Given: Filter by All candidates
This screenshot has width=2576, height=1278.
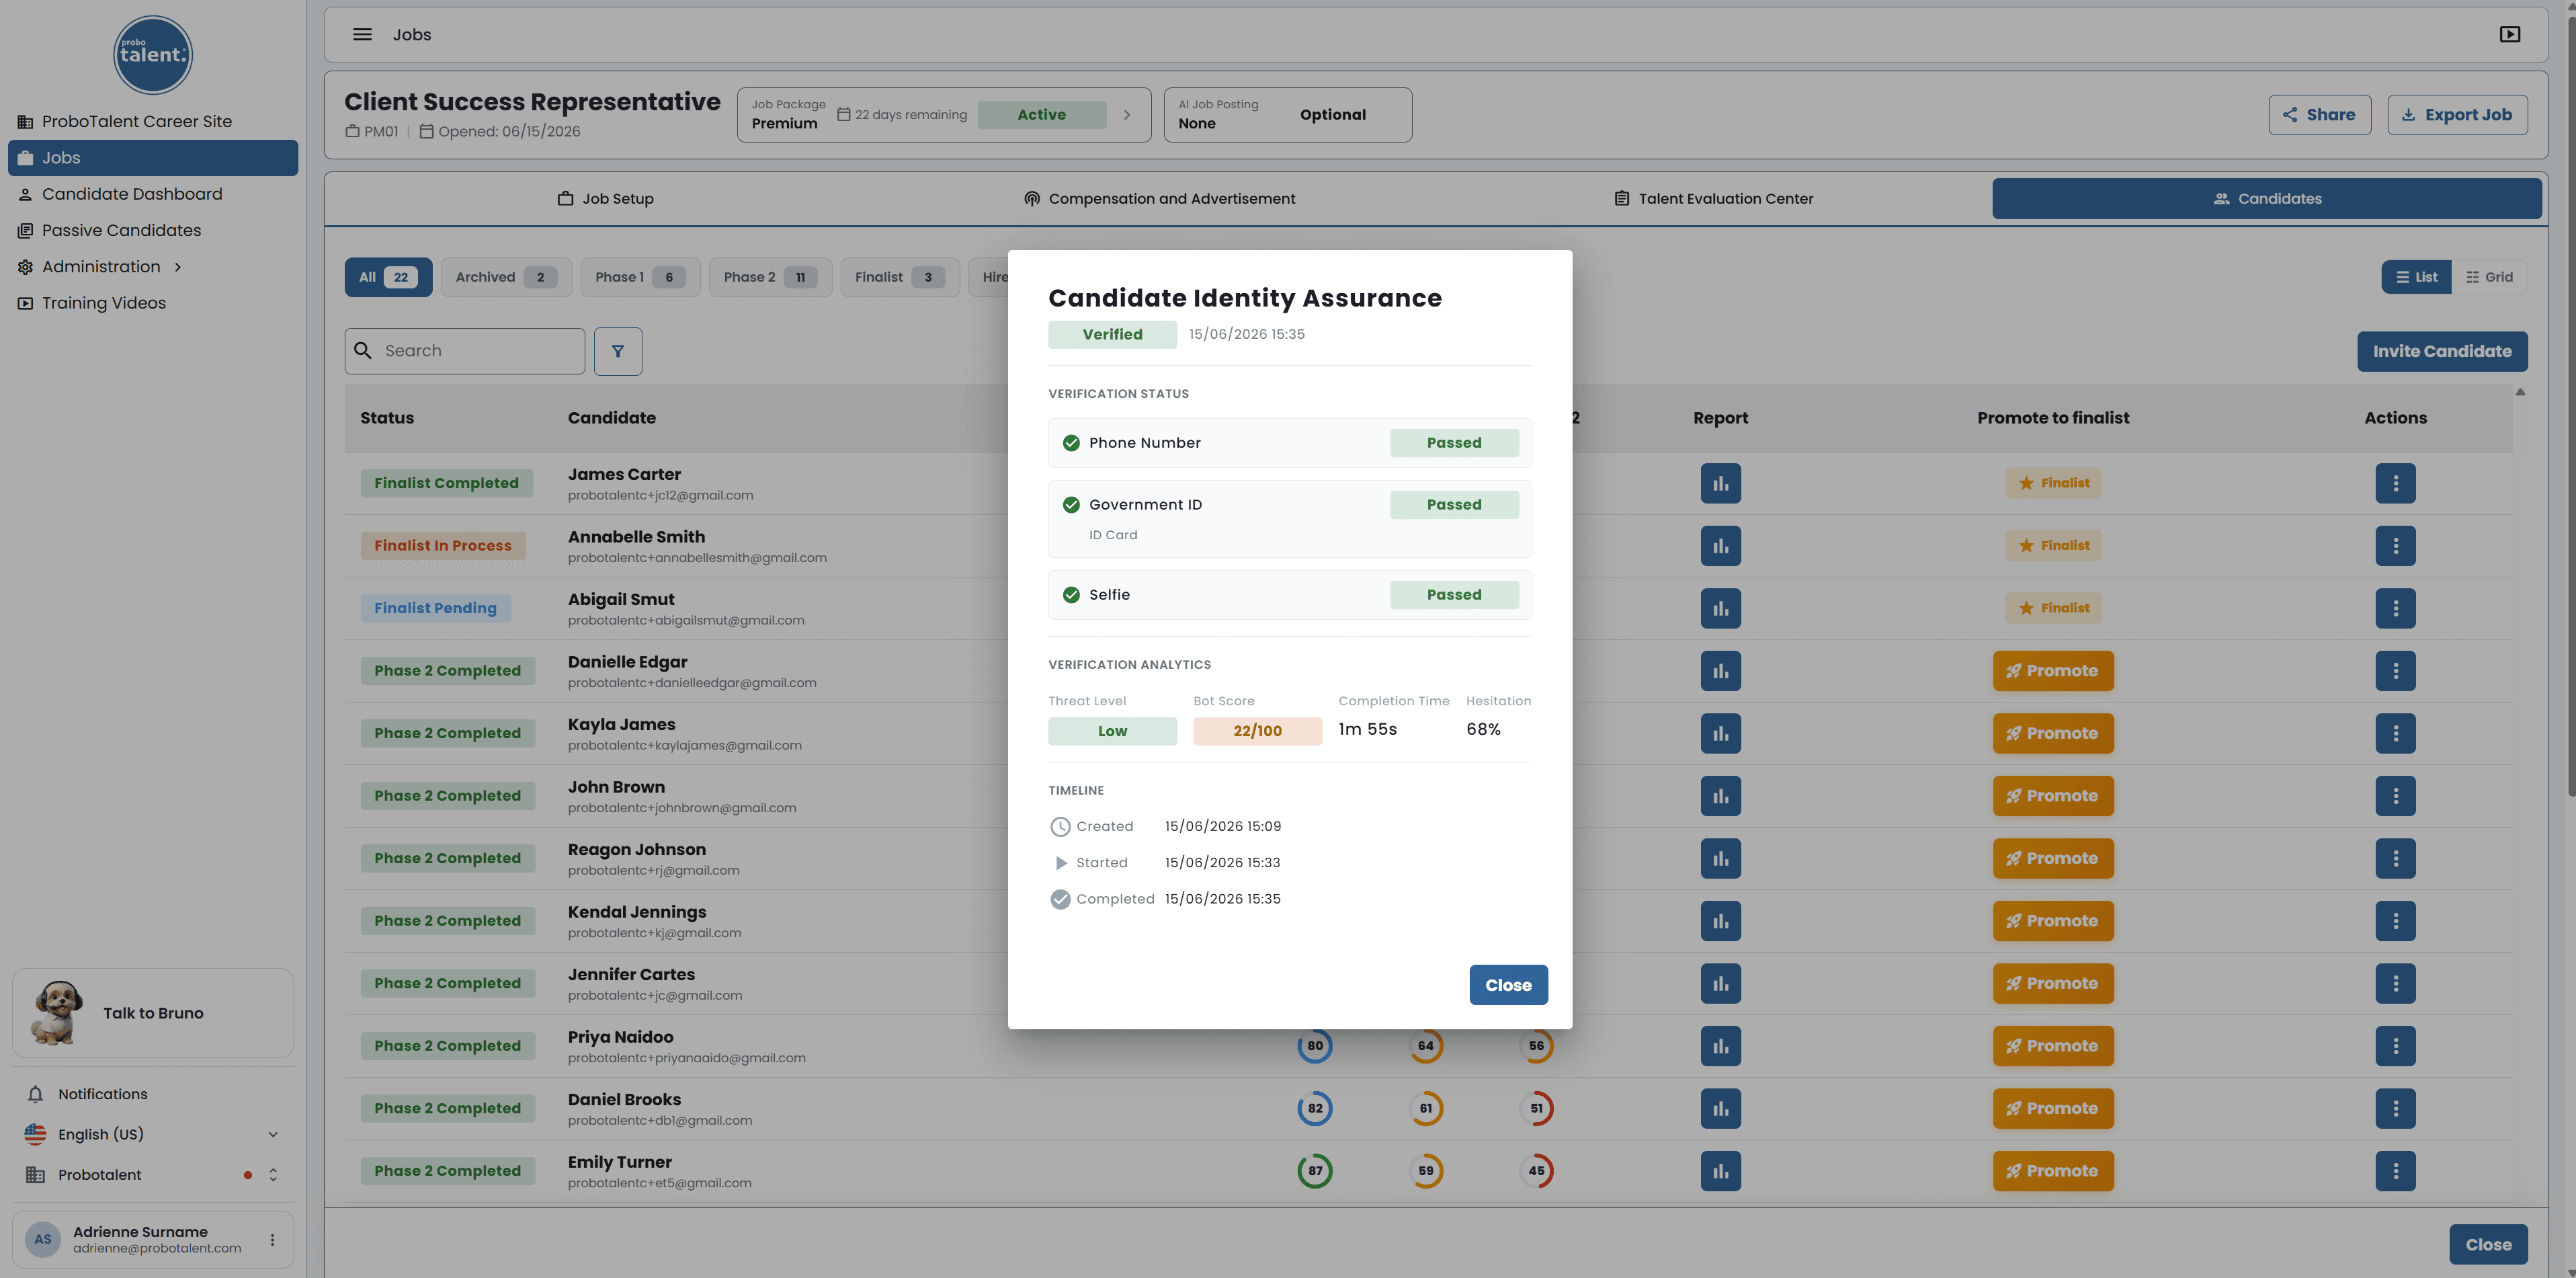Looking at the screenshot, I should tap(388, 277).
